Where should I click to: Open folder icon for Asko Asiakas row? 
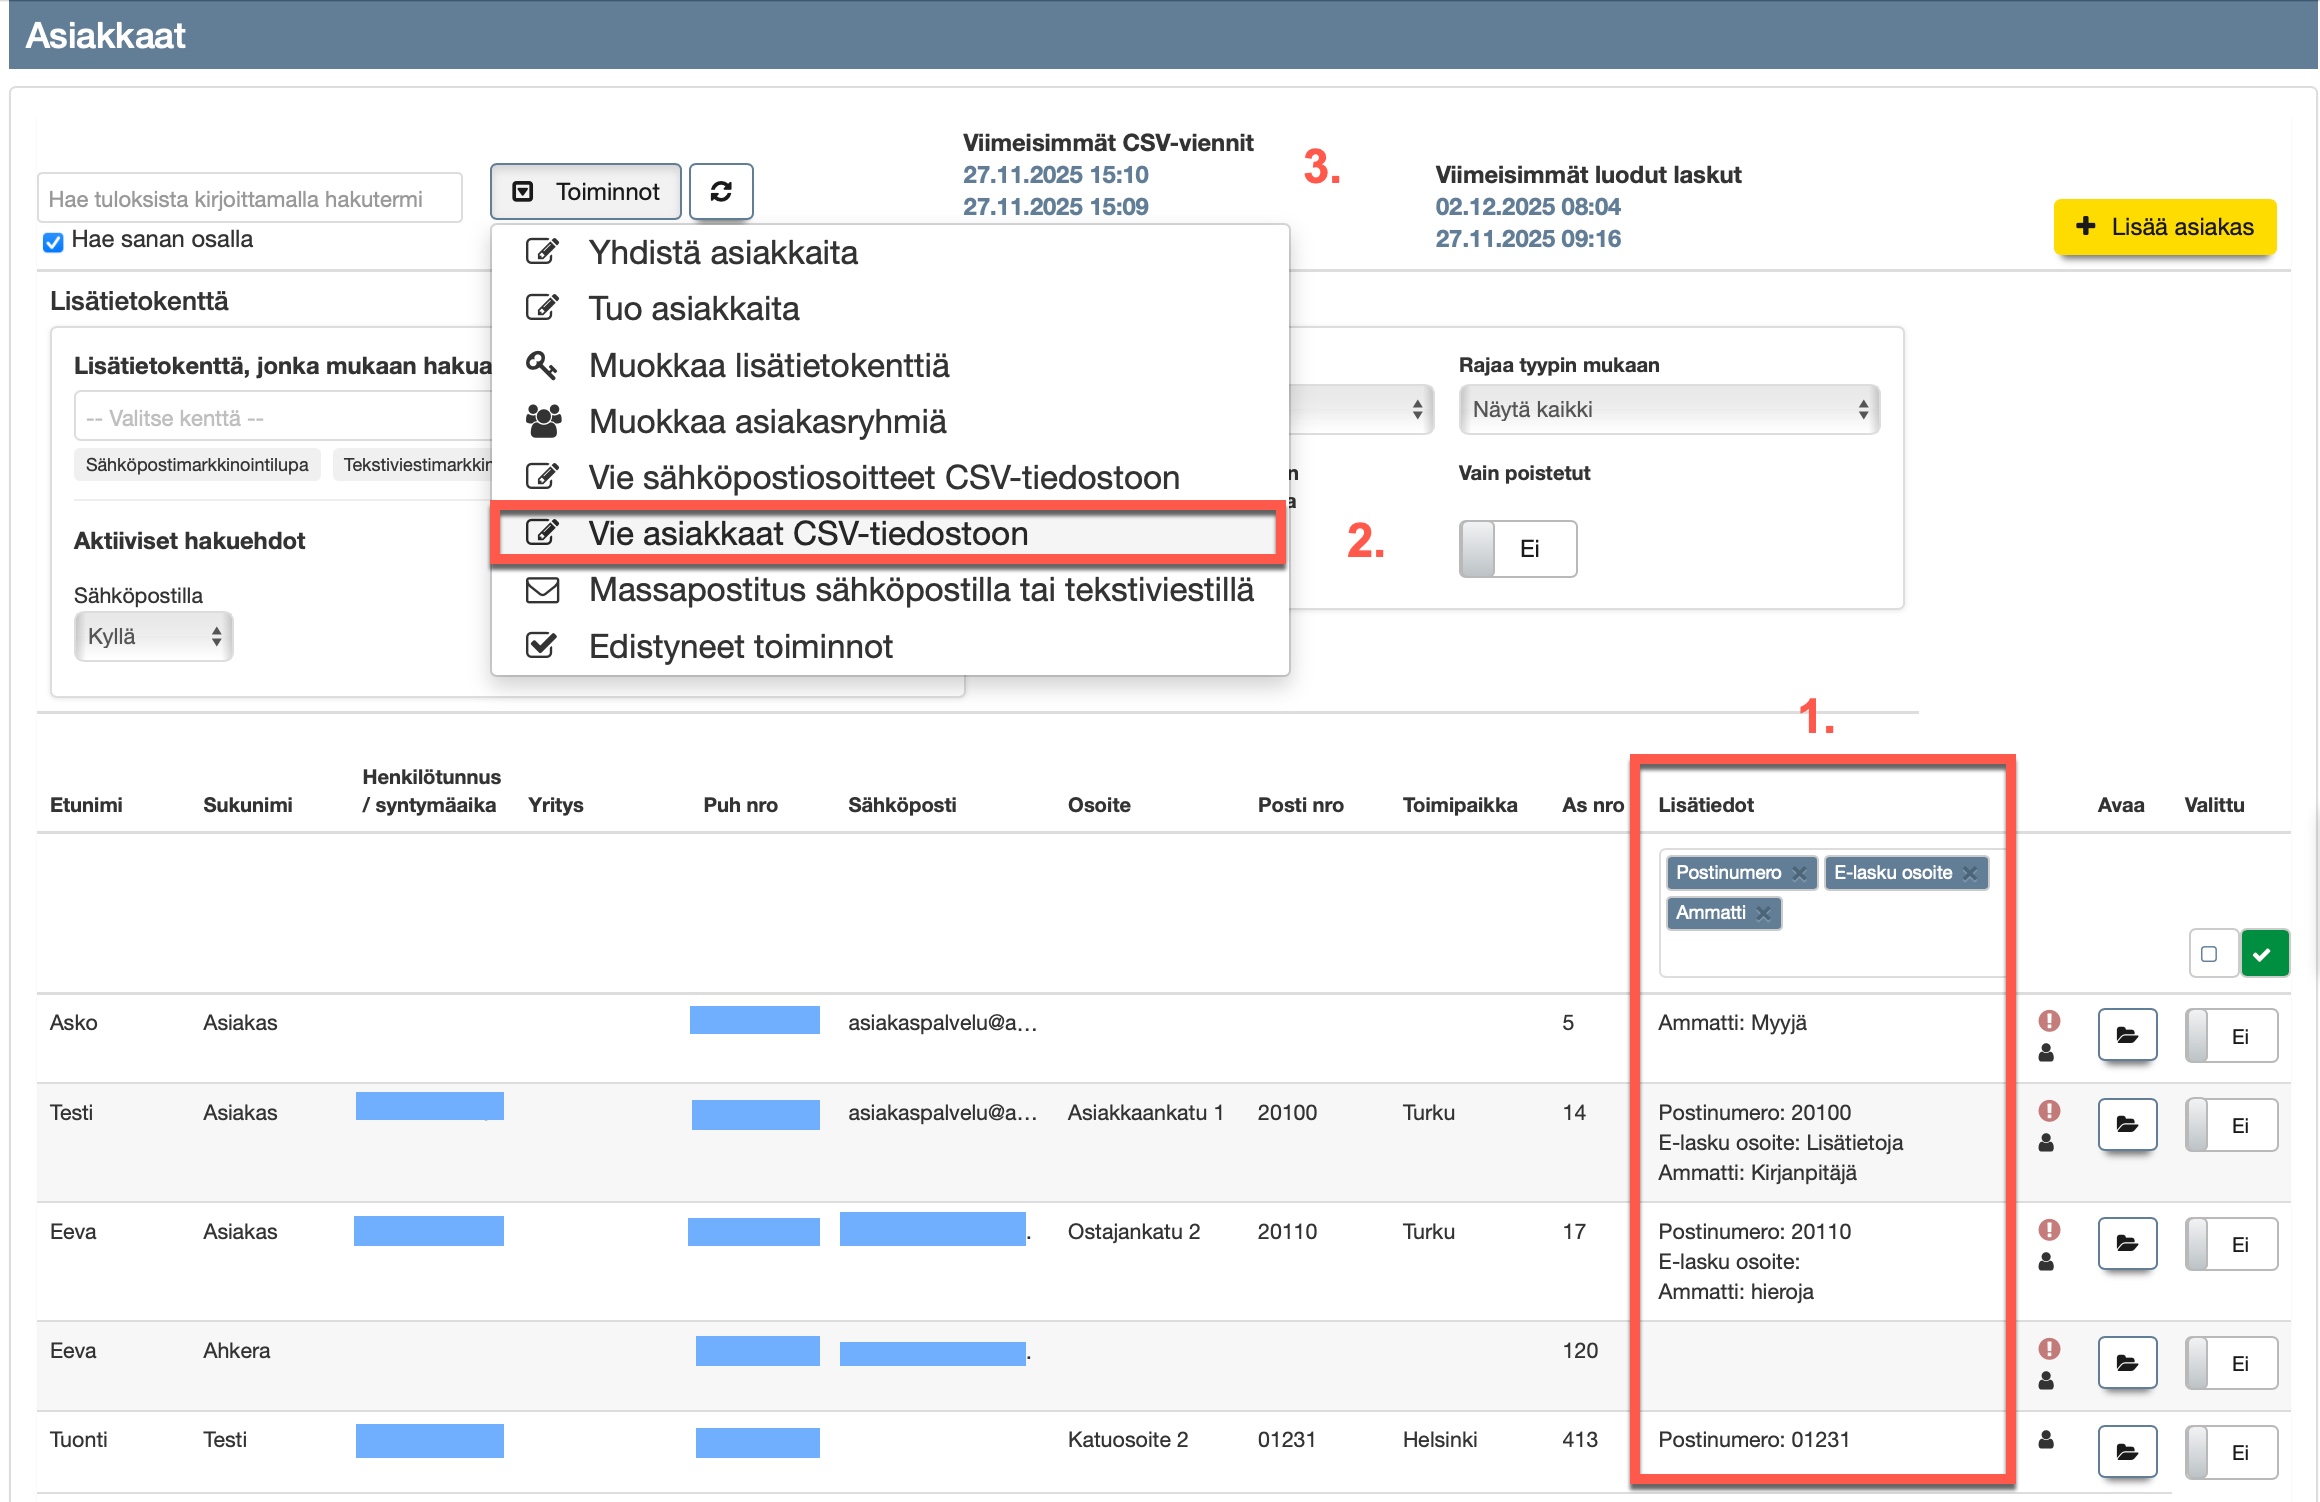(x=2126, y=1035)
